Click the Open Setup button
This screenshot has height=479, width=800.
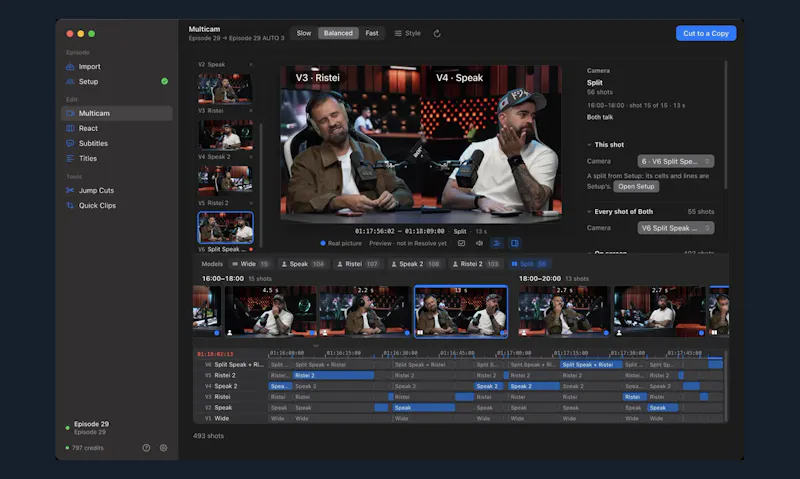[636, 186]
